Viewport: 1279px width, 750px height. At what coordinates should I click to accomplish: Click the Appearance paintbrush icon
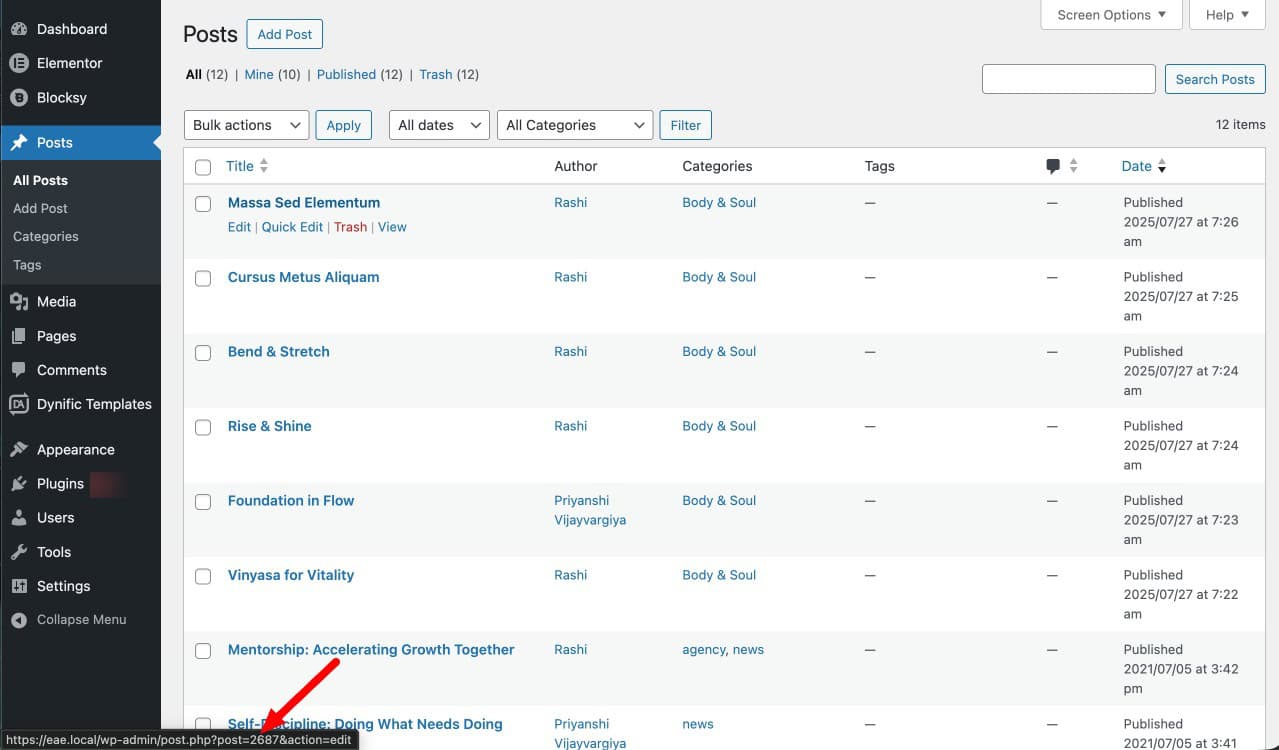19,450
